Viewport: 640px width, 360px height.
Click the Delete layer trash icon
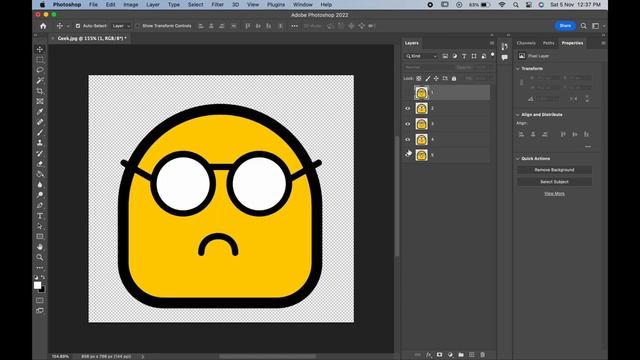tap(482, 355)
